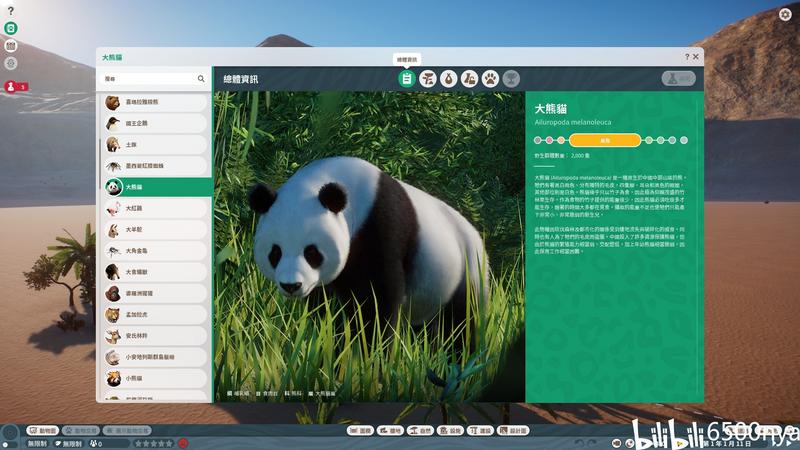Select the 小熊貓 red panda entry
Image resolution: width=800 pixels, height=450 pixels.
coord(156,379)
